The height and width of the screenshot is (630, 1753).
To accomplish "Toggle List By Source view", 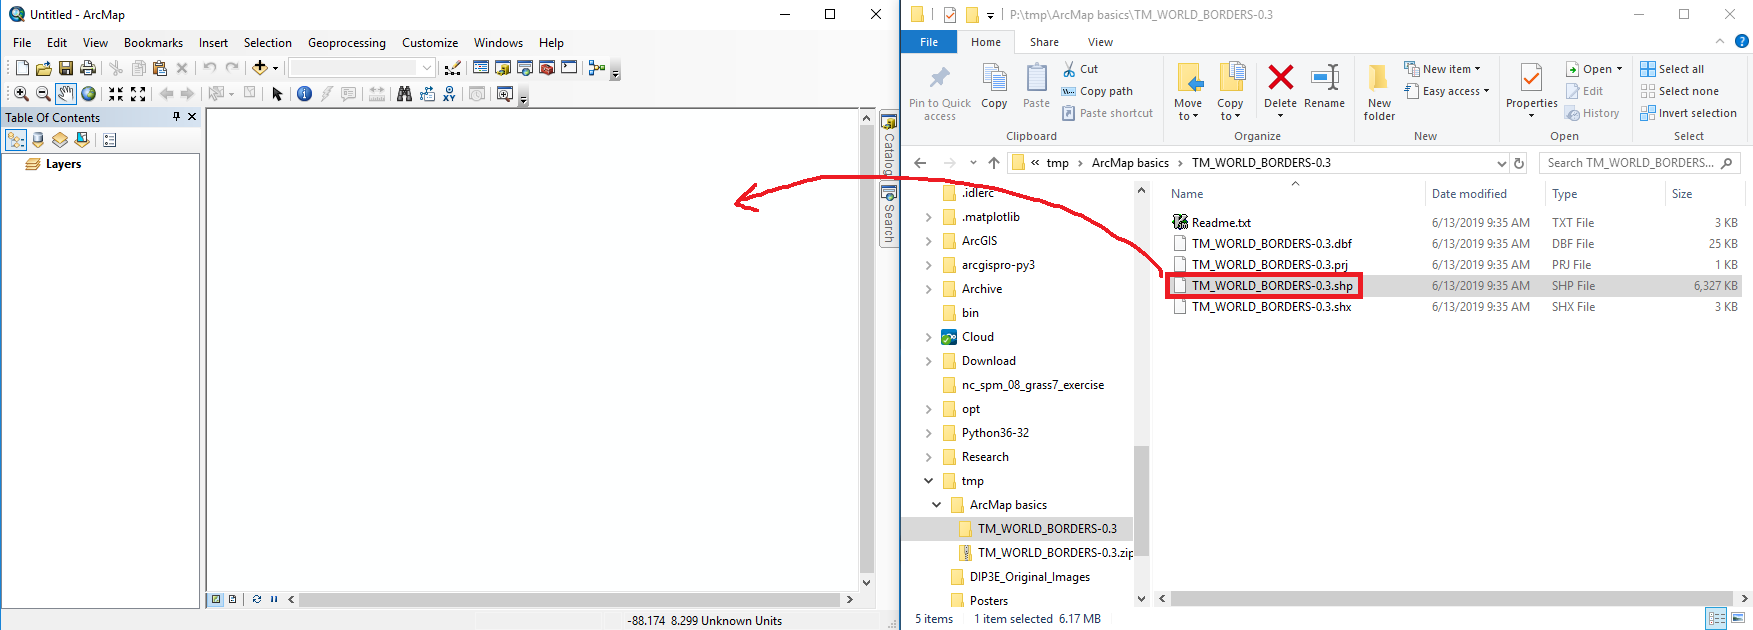I will click(x=38, y=140).
